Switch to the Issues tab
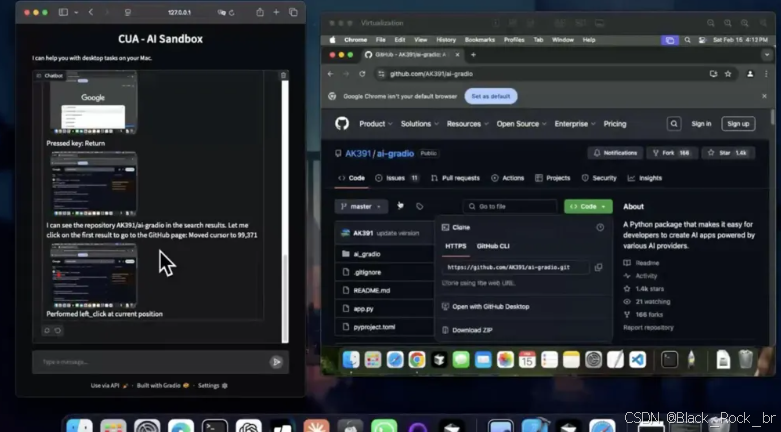781x432 pixels. click(x=396, y=178)
